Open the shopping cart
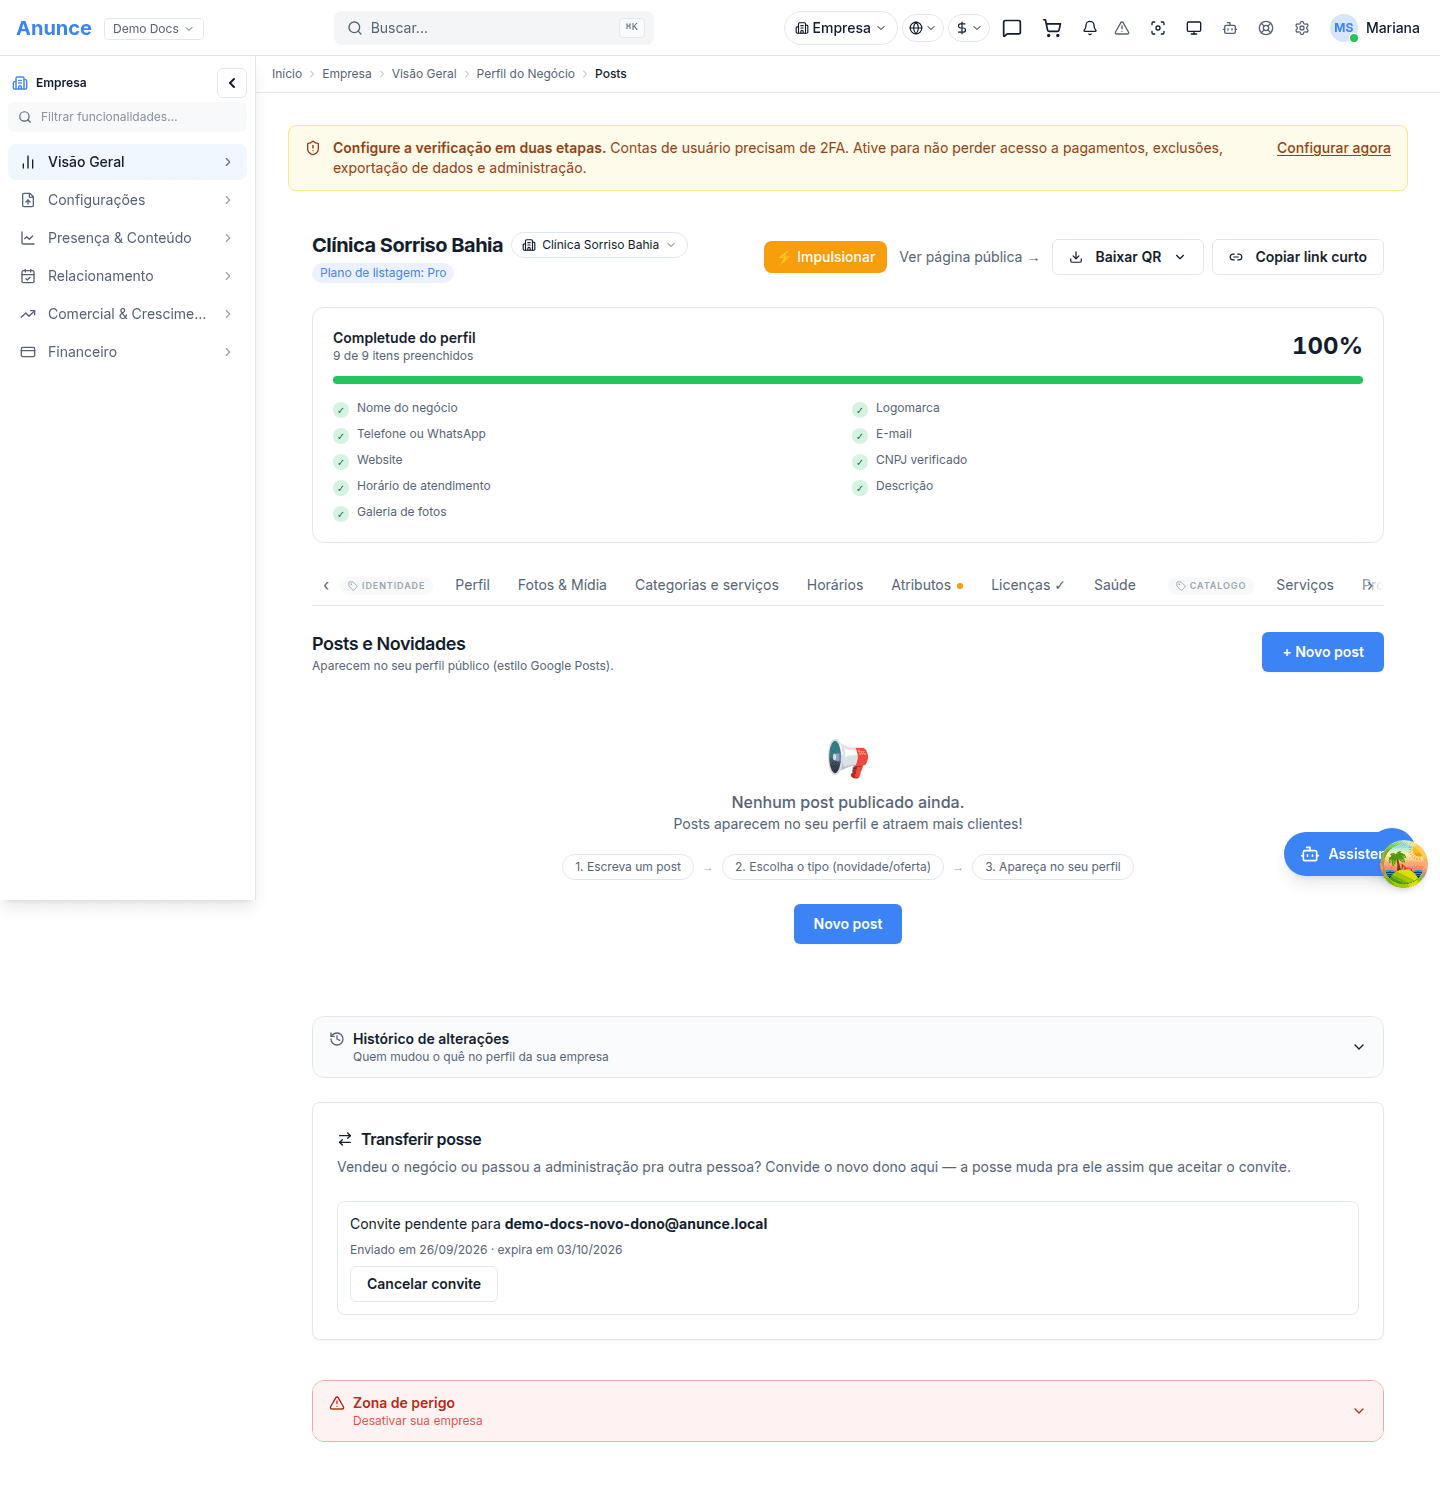This screenshot has width=1440, height=1498. pos(1052,28)
